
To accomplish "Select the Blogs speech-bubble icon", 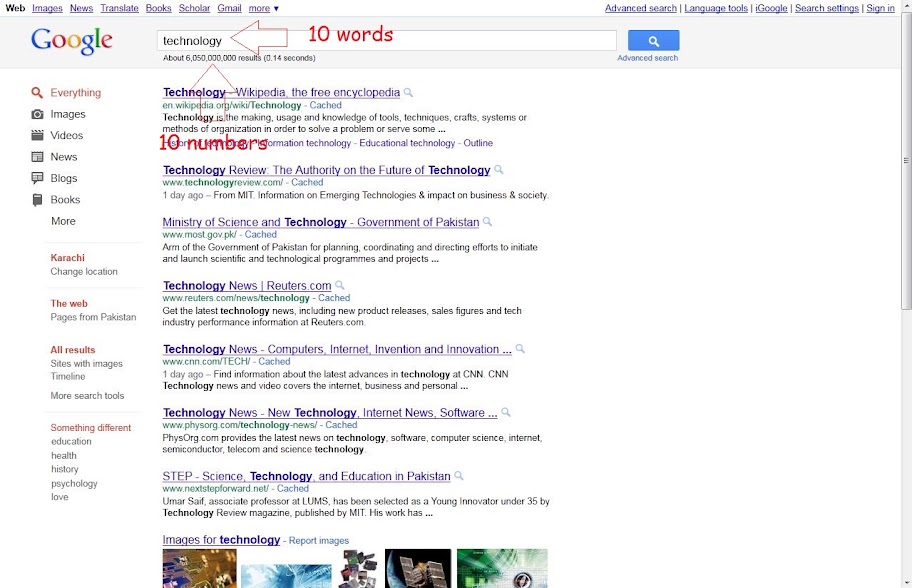I will point(37,178).
